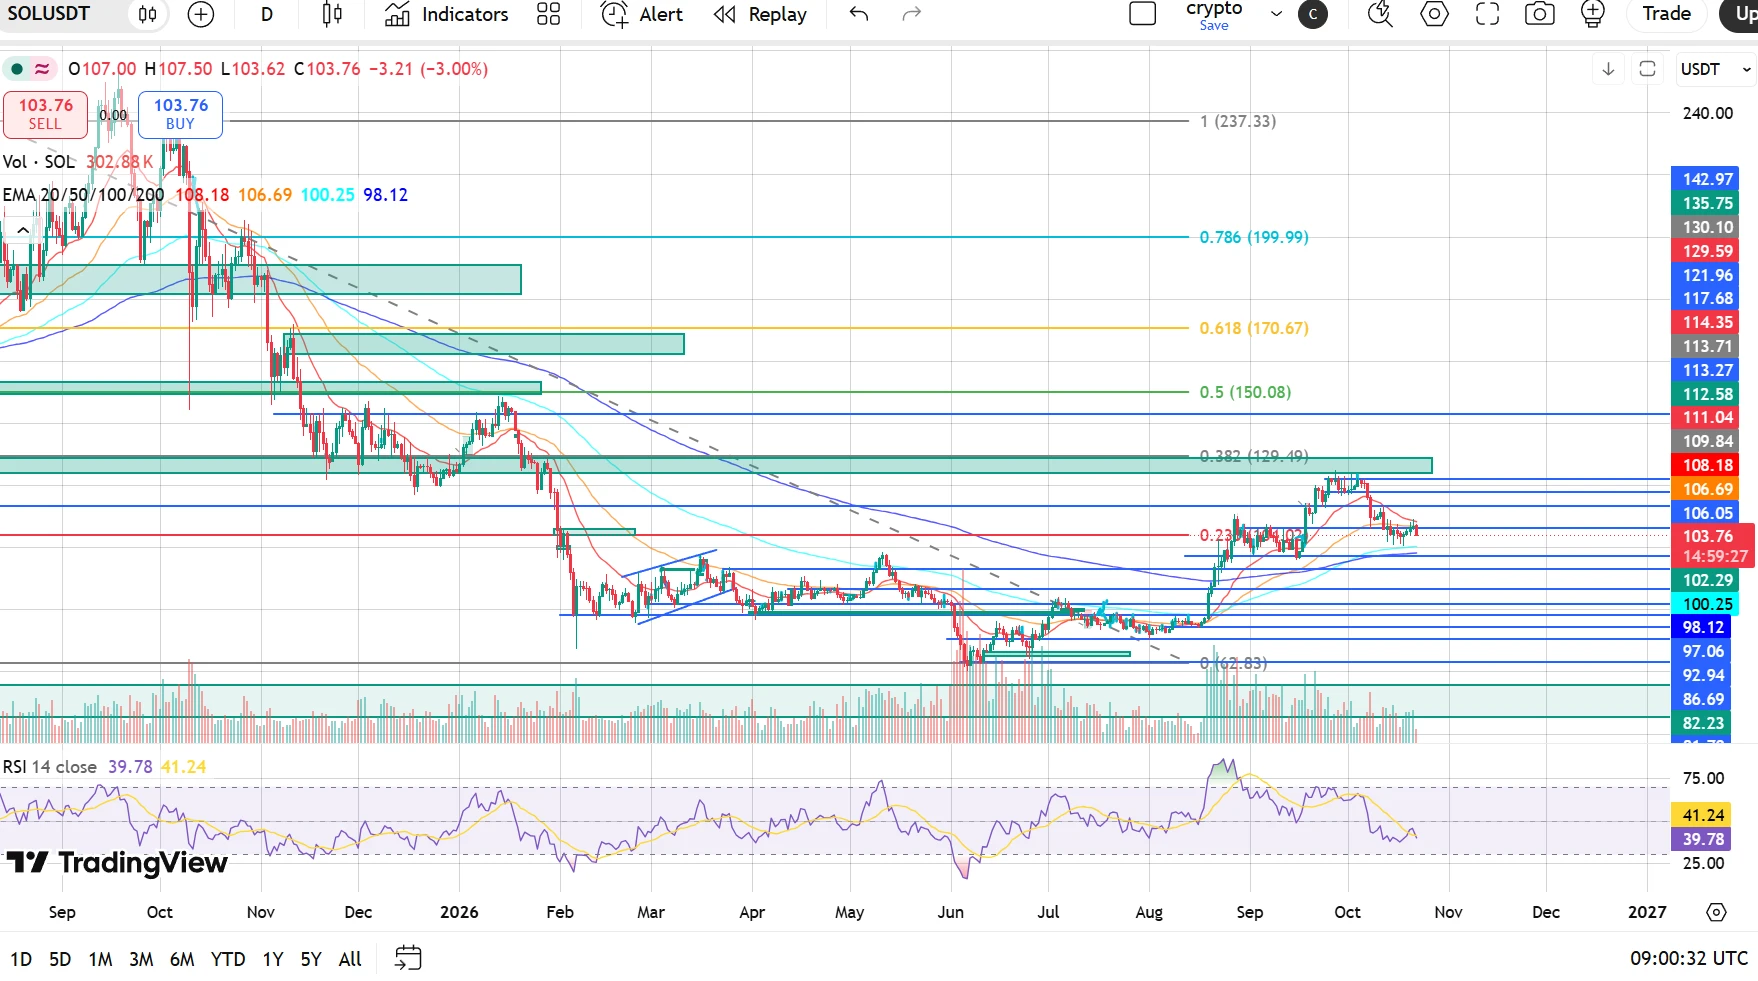Collapse the indicator legend chevron
Screen dimensions: 1758x981
click(22, 230)
